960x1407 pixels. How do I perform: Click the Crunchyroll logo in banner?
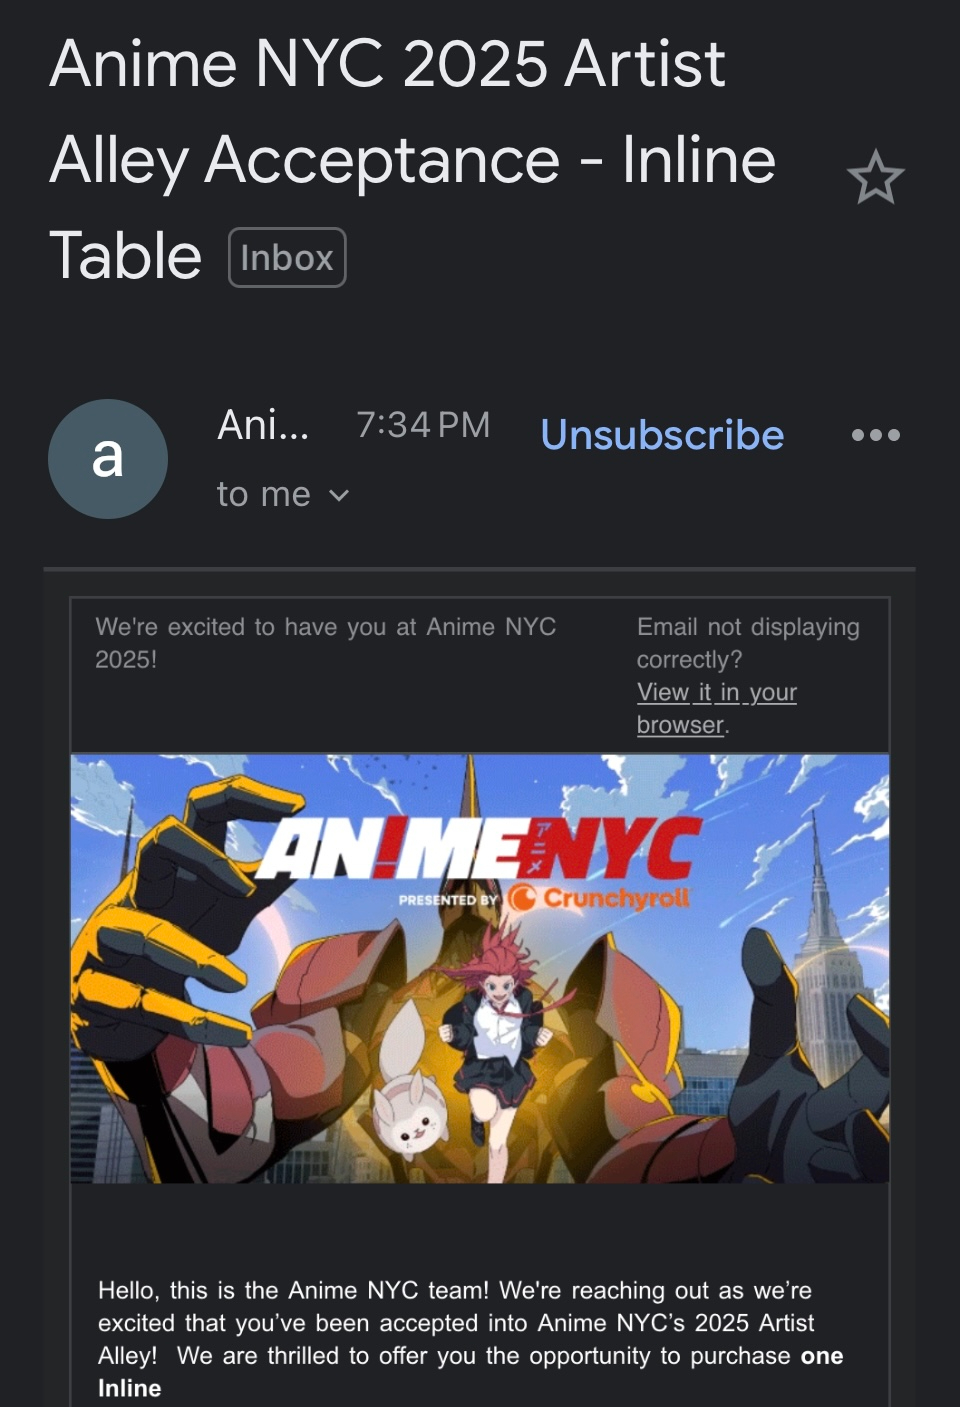(x=598, y=898)
